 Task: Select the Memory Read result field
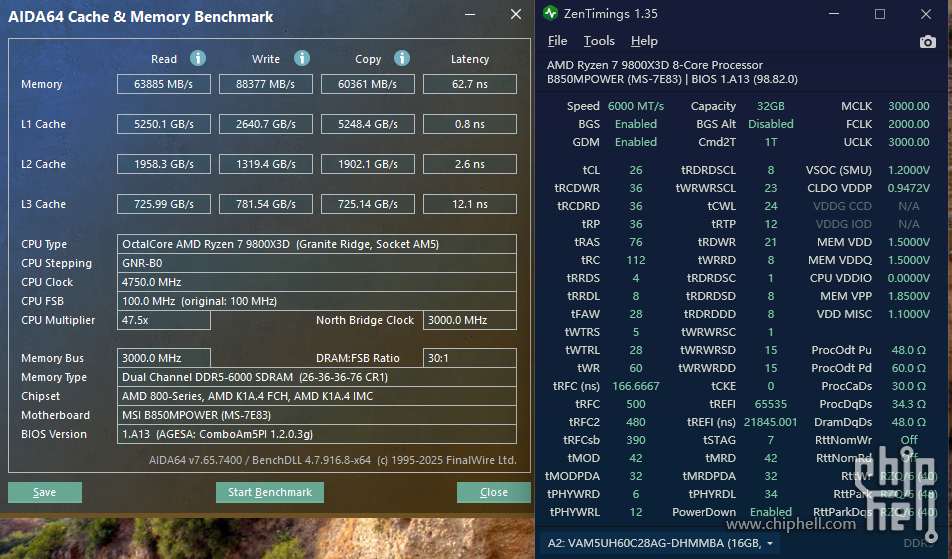pos(164,85)
